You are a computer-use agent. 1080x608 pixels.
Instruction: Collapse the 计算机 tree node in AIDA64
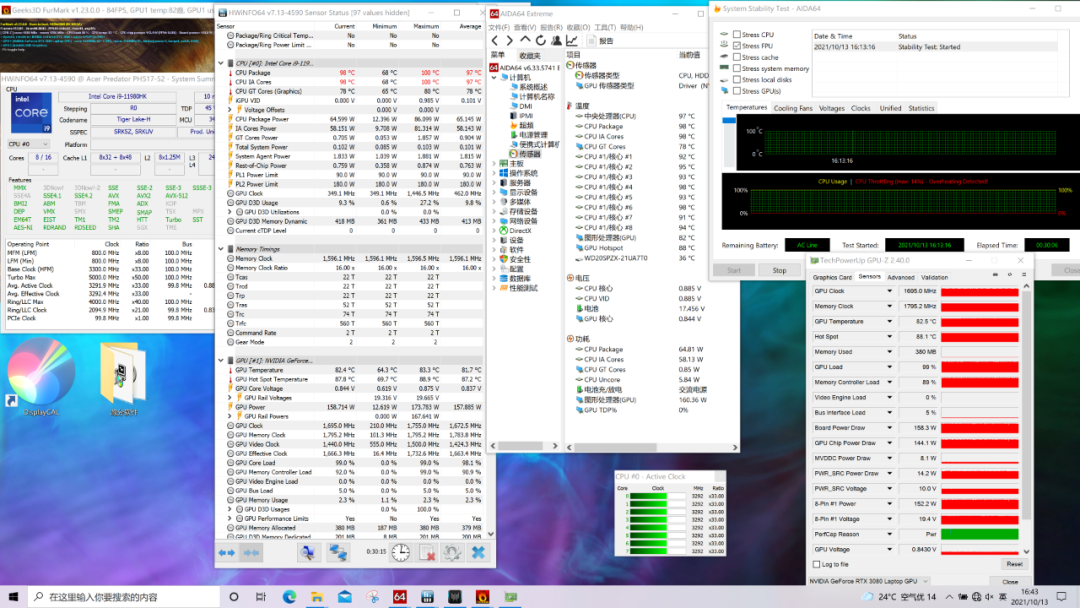click(x=494, y=78)
